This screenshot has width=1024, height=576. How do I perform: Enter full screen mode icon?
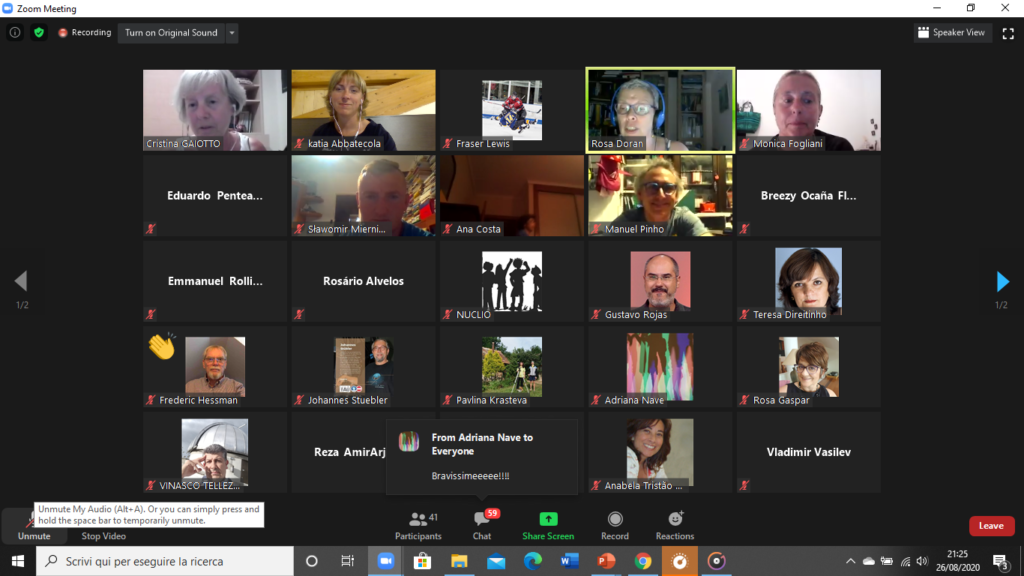[x=1008, y=33]
